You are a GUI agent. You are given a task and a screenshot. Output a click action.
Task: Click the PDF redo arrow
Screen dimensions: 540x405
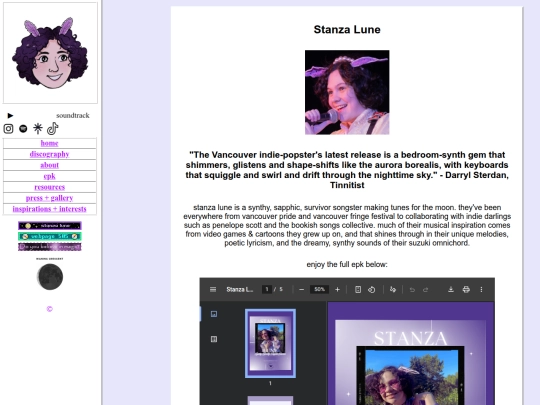click(426, 290)
